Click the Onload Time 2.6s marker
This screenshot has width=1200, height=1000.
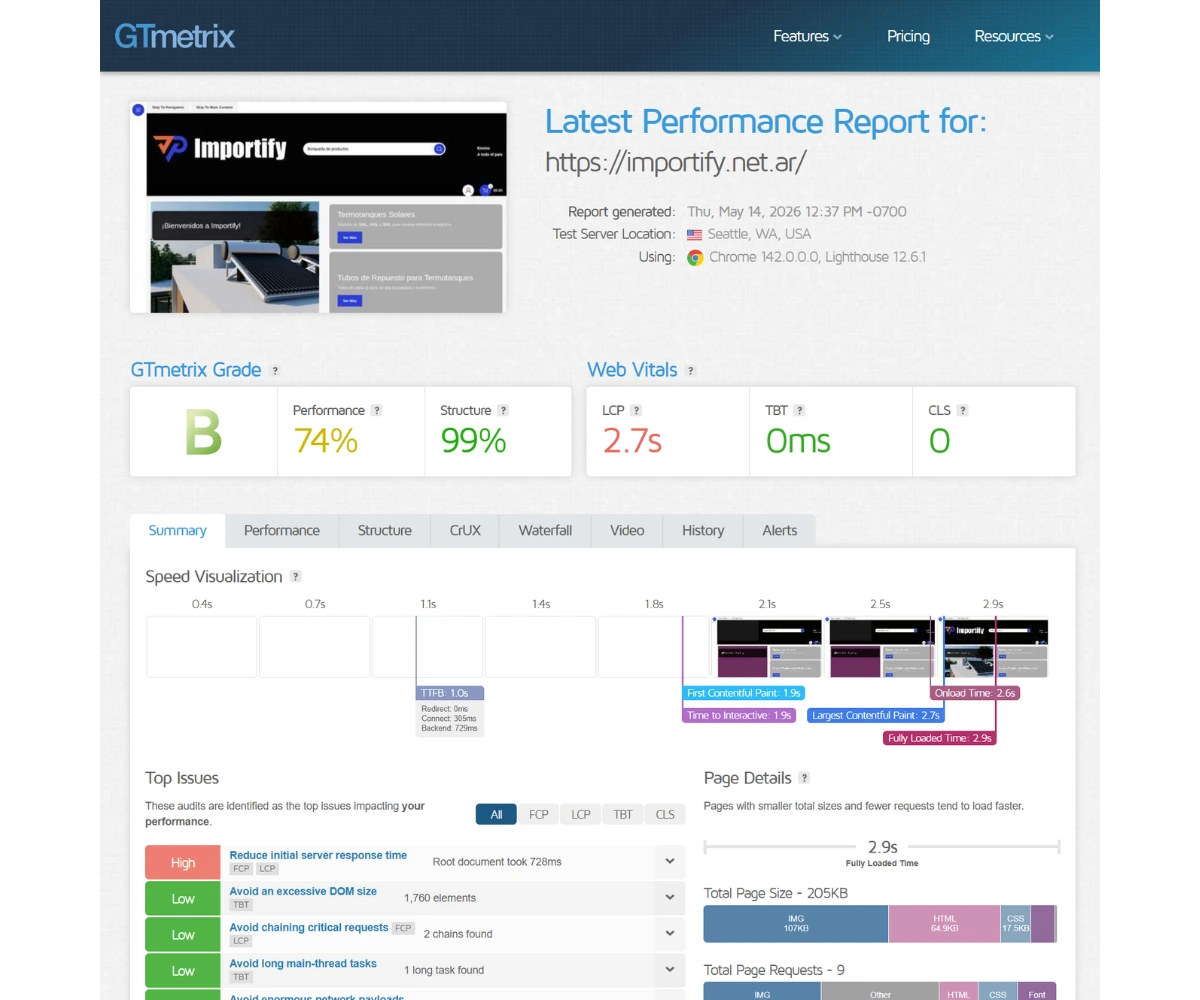pyautogui.click(x=975, y=693)
